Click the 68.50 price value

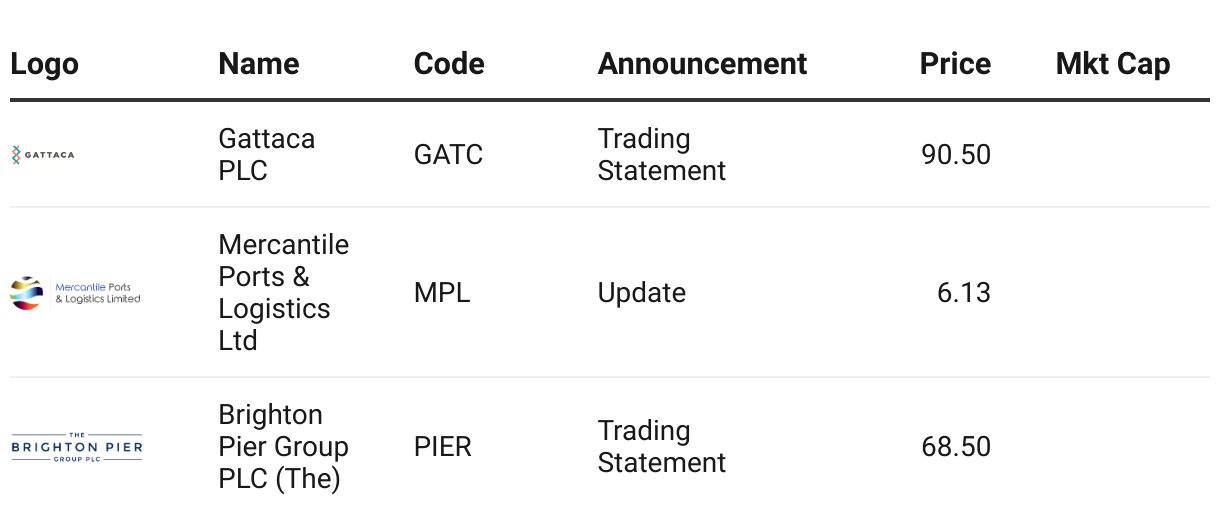click(x=956, y=447)
